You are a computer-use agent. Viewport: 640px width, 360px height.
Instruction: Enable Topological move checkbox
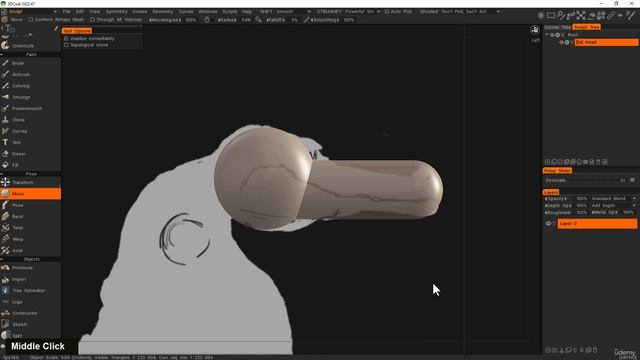66,45
